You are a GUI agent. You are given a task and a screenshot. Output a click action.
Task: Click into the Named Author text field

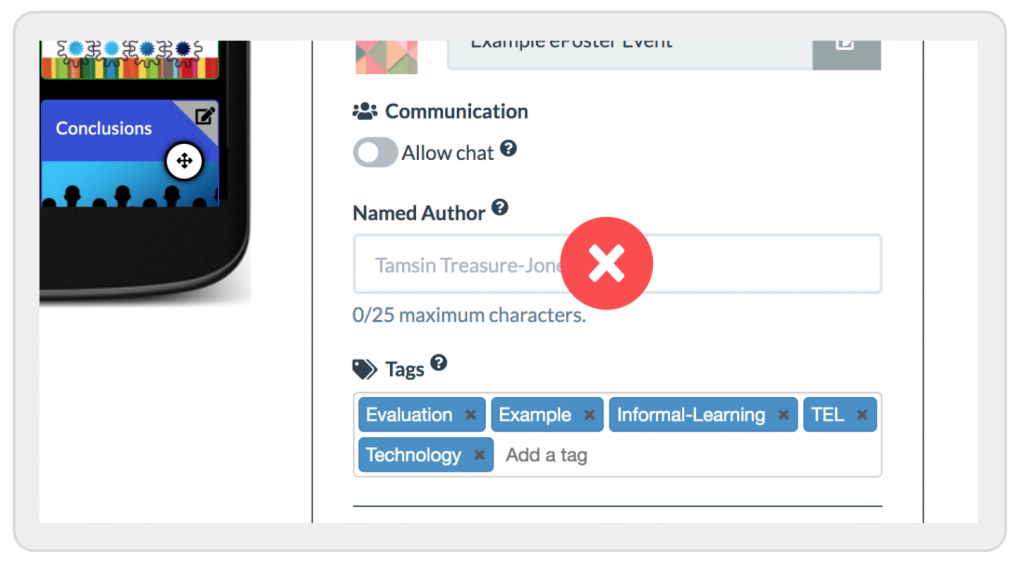617,264
